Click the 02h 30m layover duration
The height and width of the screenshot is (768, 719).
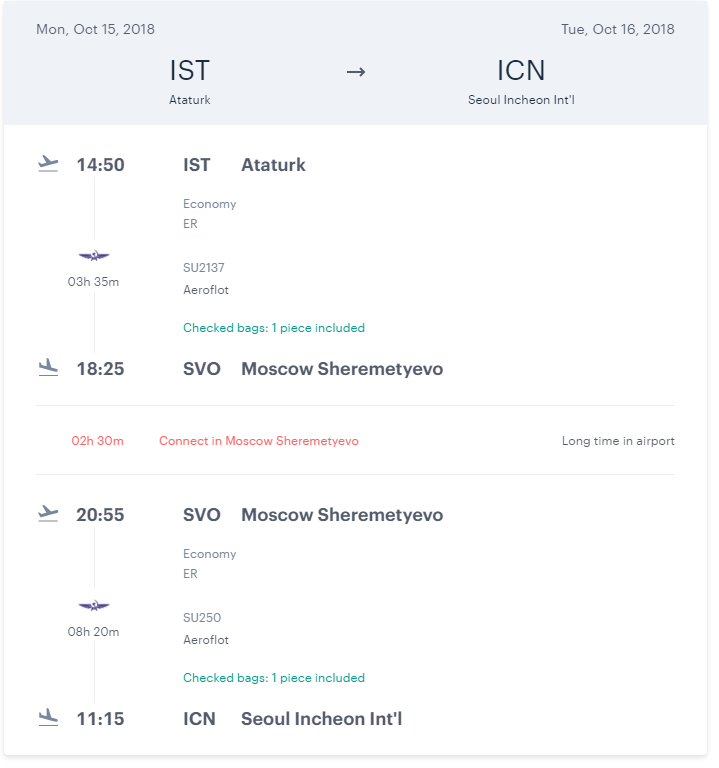click(97, 441)
